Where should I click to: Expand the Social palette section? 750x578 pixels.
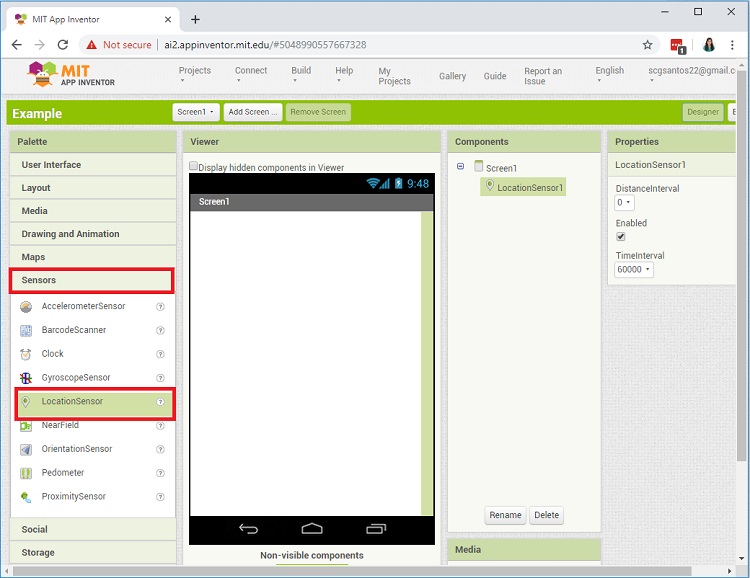pos(93,529)
